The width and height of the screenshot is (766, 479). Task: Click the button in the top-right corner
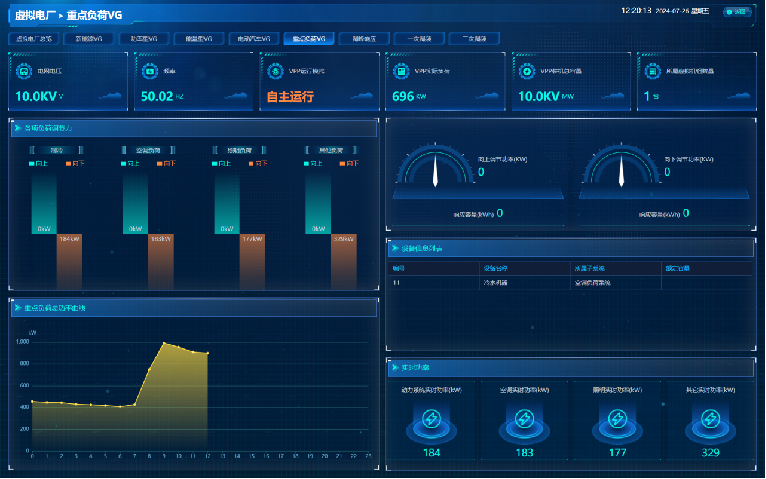point(738,12)
